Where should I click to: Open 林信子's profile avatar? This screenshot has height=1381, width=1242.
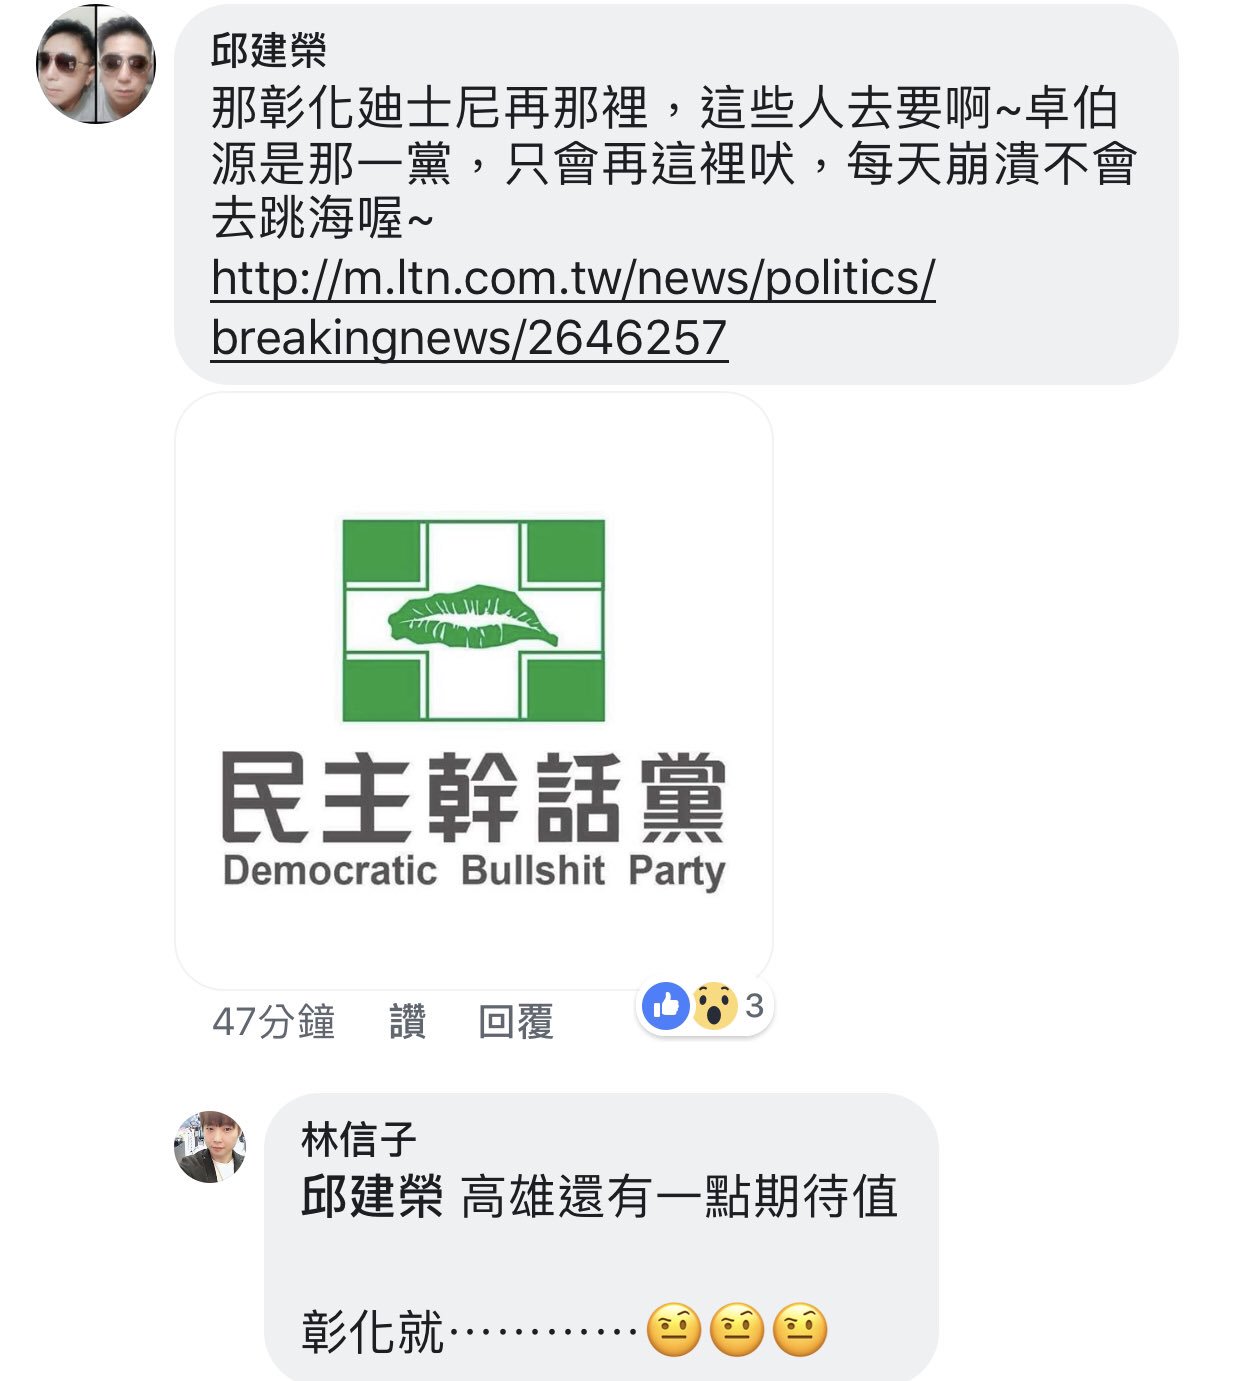(210, 1147)
